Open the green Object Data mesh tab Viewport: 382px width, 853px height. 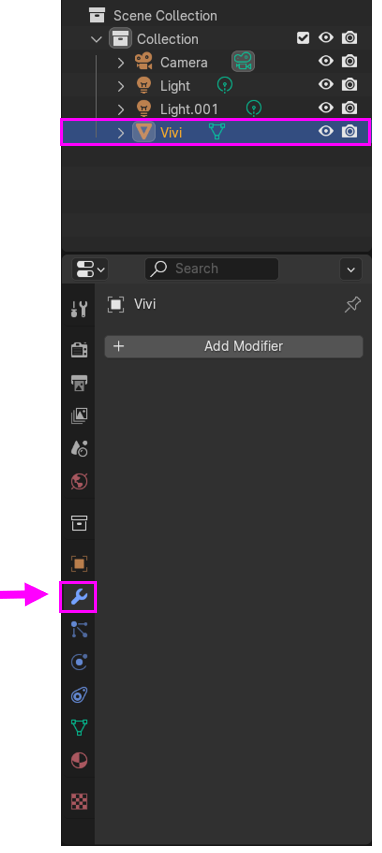[79, 727]
